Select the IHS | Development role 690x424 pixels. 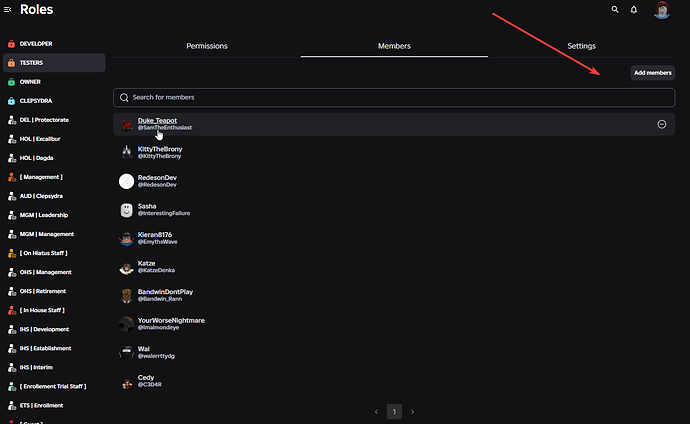coord(54,329)
